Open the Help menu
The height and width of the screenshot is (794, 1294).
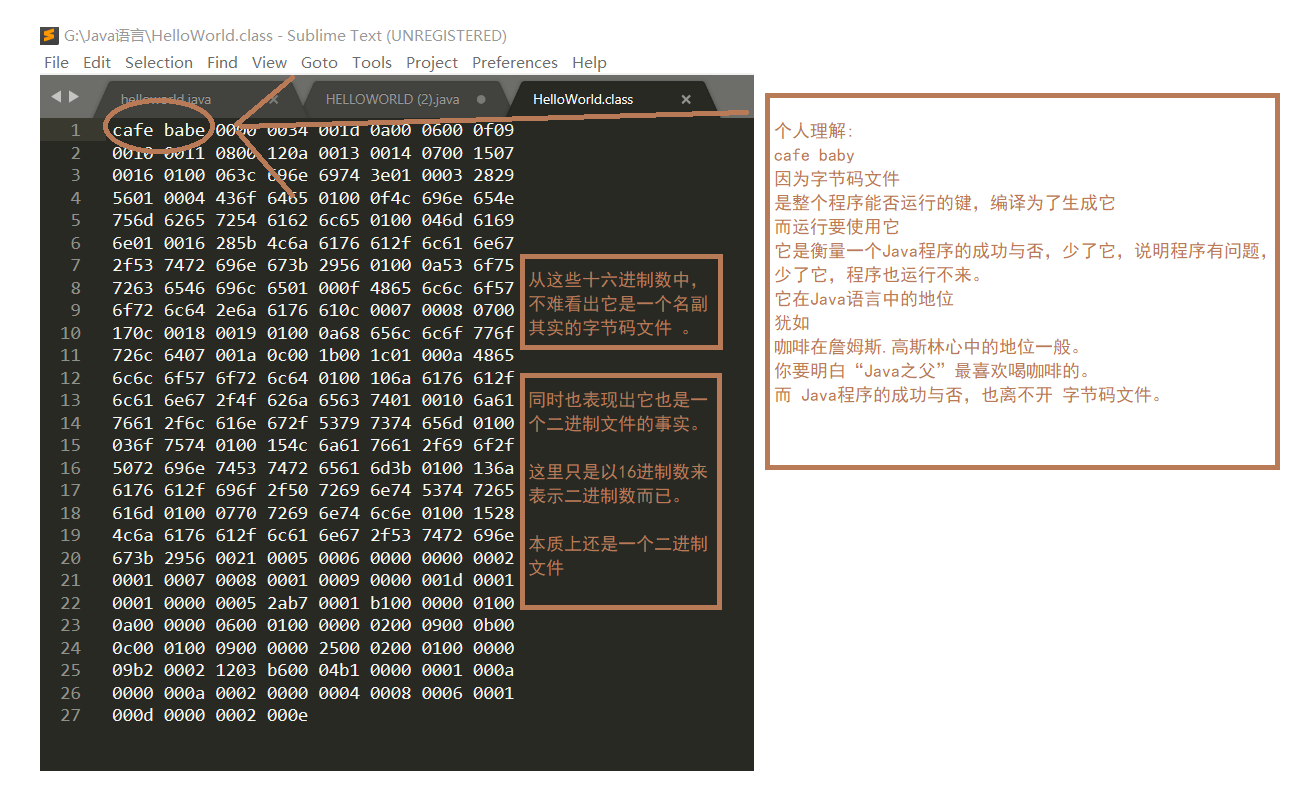589,62
